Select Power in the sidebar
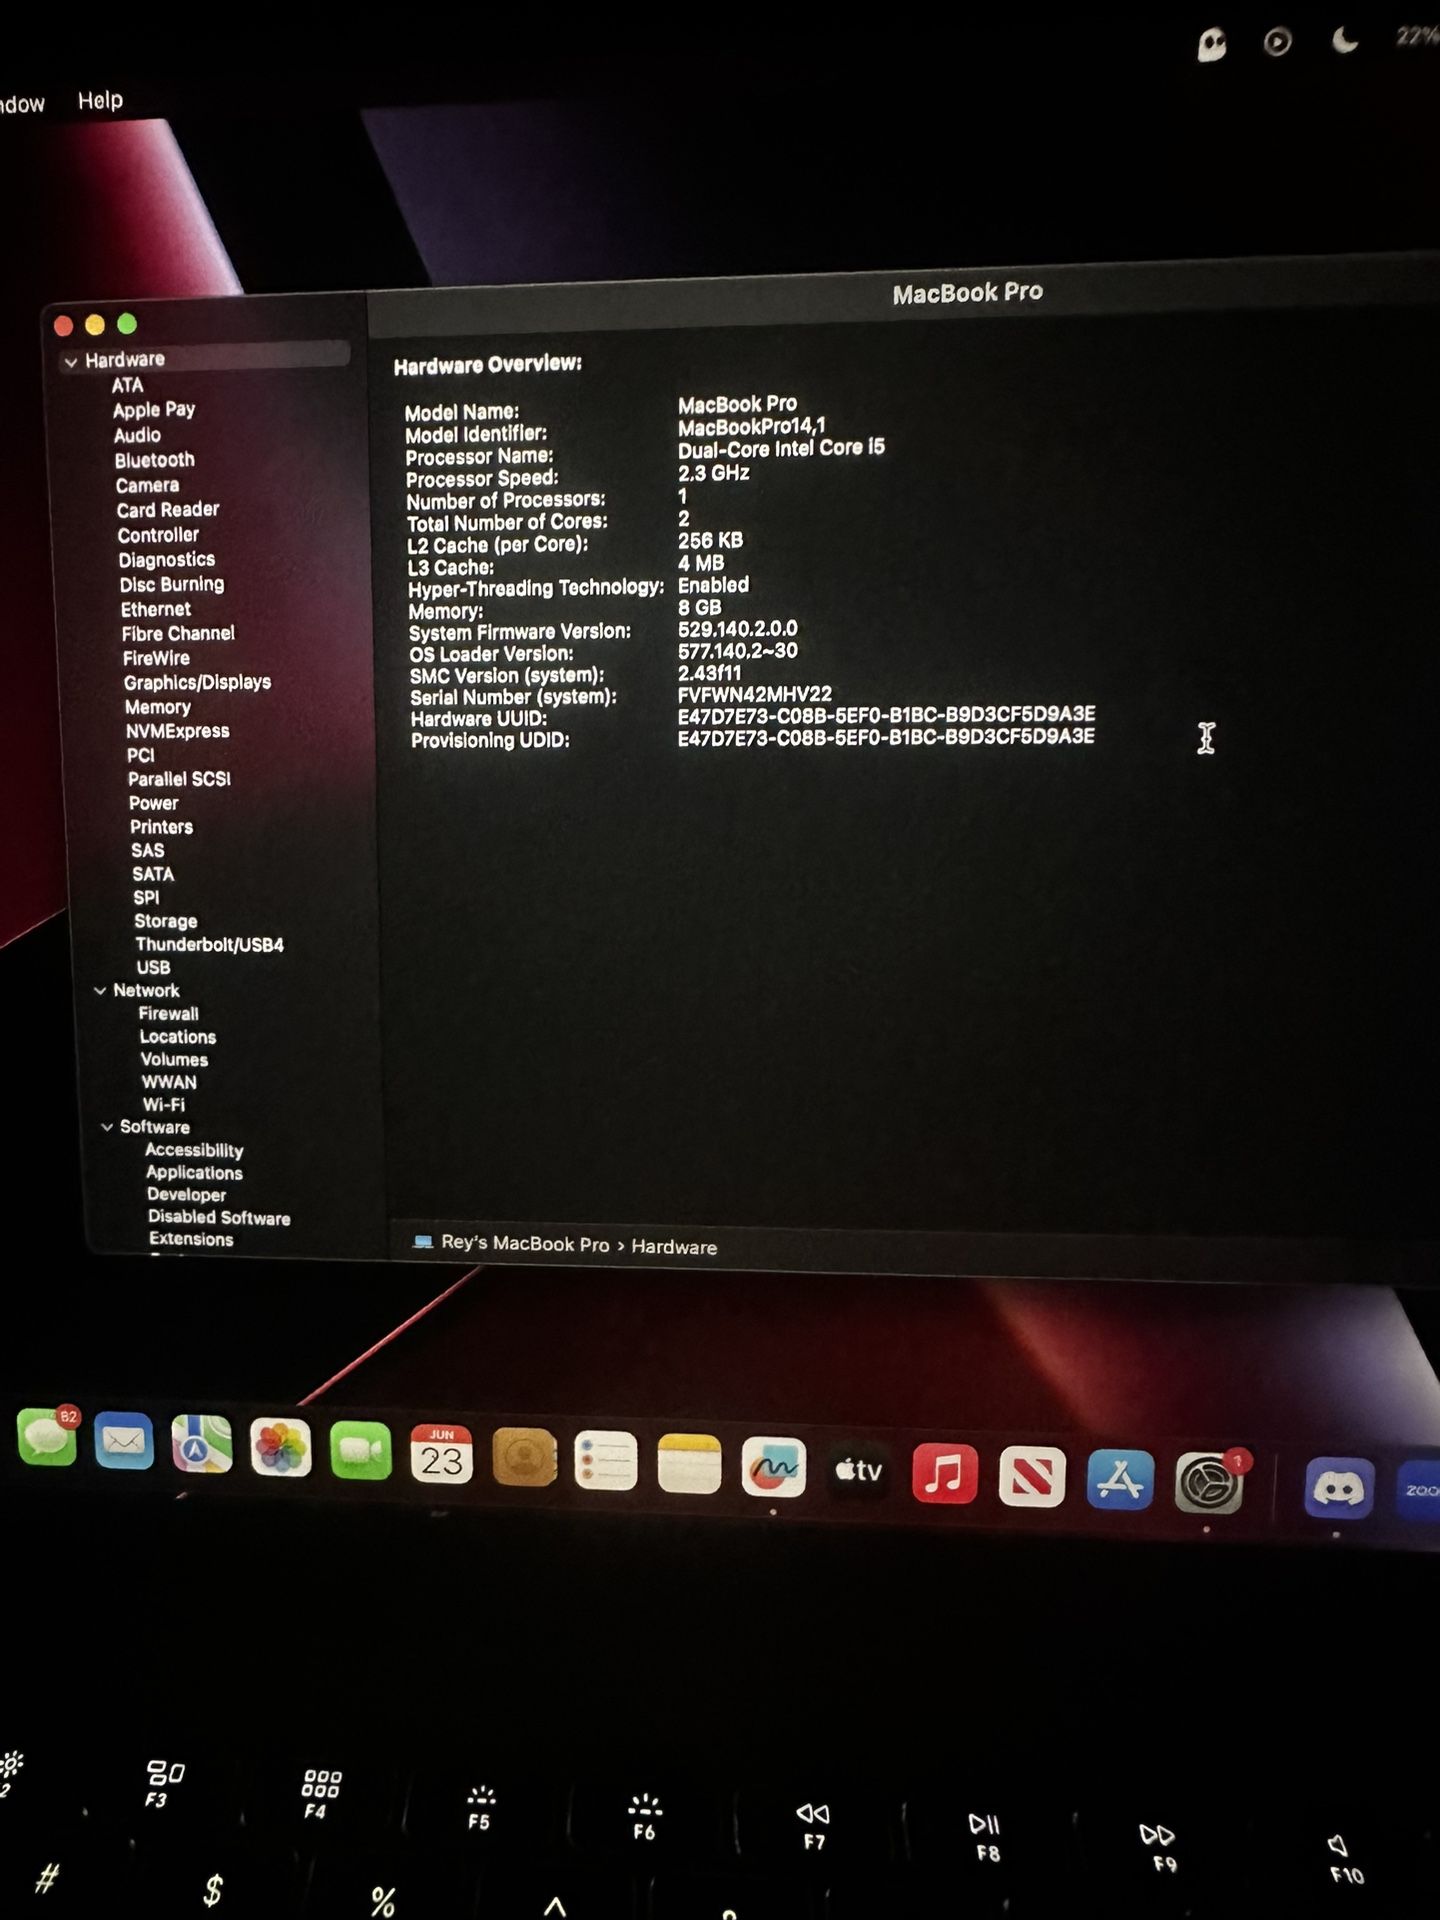The height and width of the screenshot is (1920, 1440). pyautogui.click(x=153, y=803)
